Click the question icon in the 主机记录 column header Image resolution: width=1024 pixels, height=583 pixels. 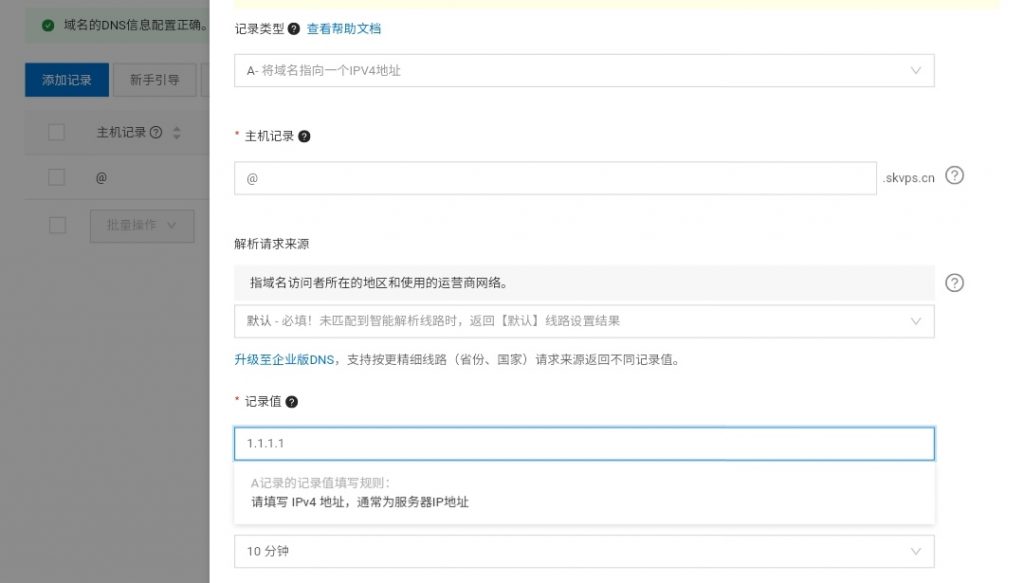click(x=156, y=132)
